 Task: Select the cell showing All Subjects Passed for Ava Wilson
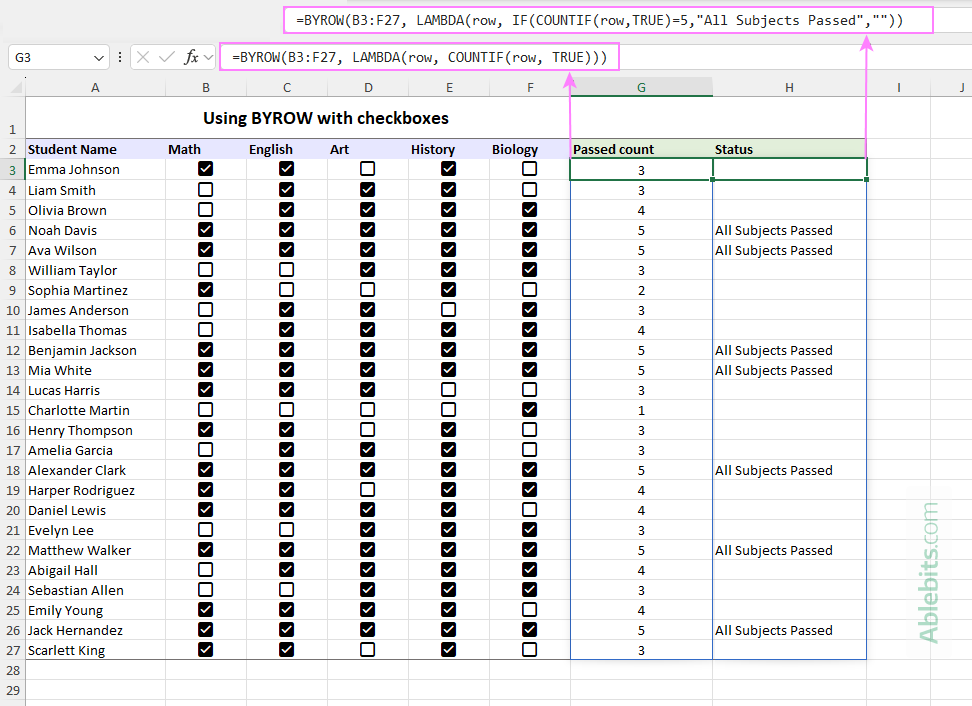coord(789,250)
